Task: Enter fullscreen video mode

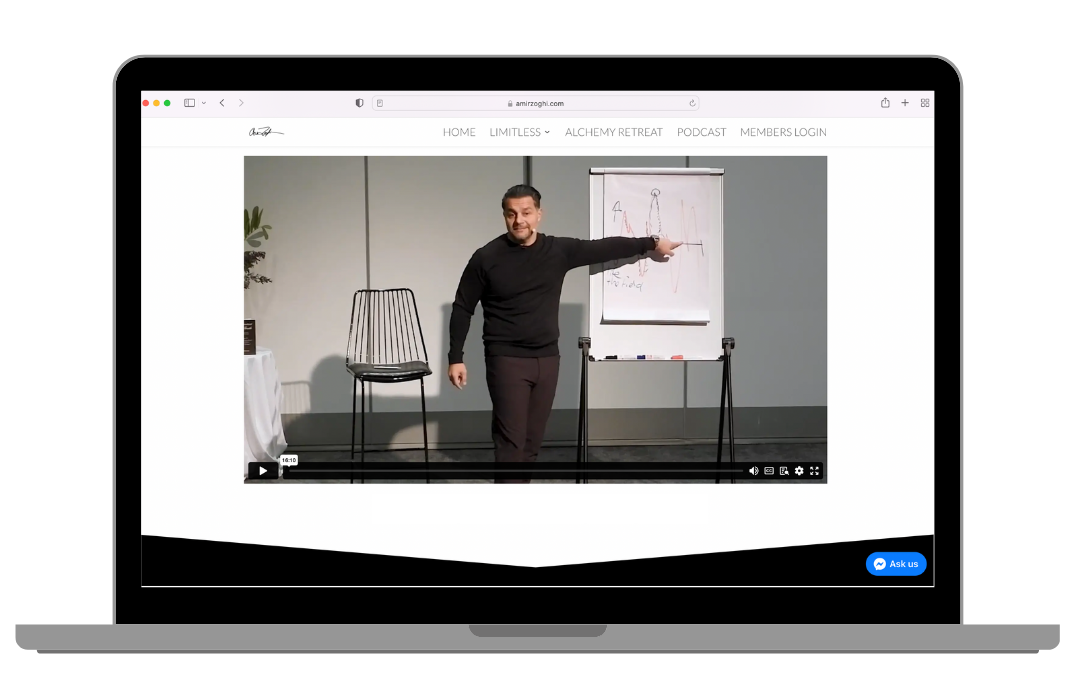Action: 815,471
